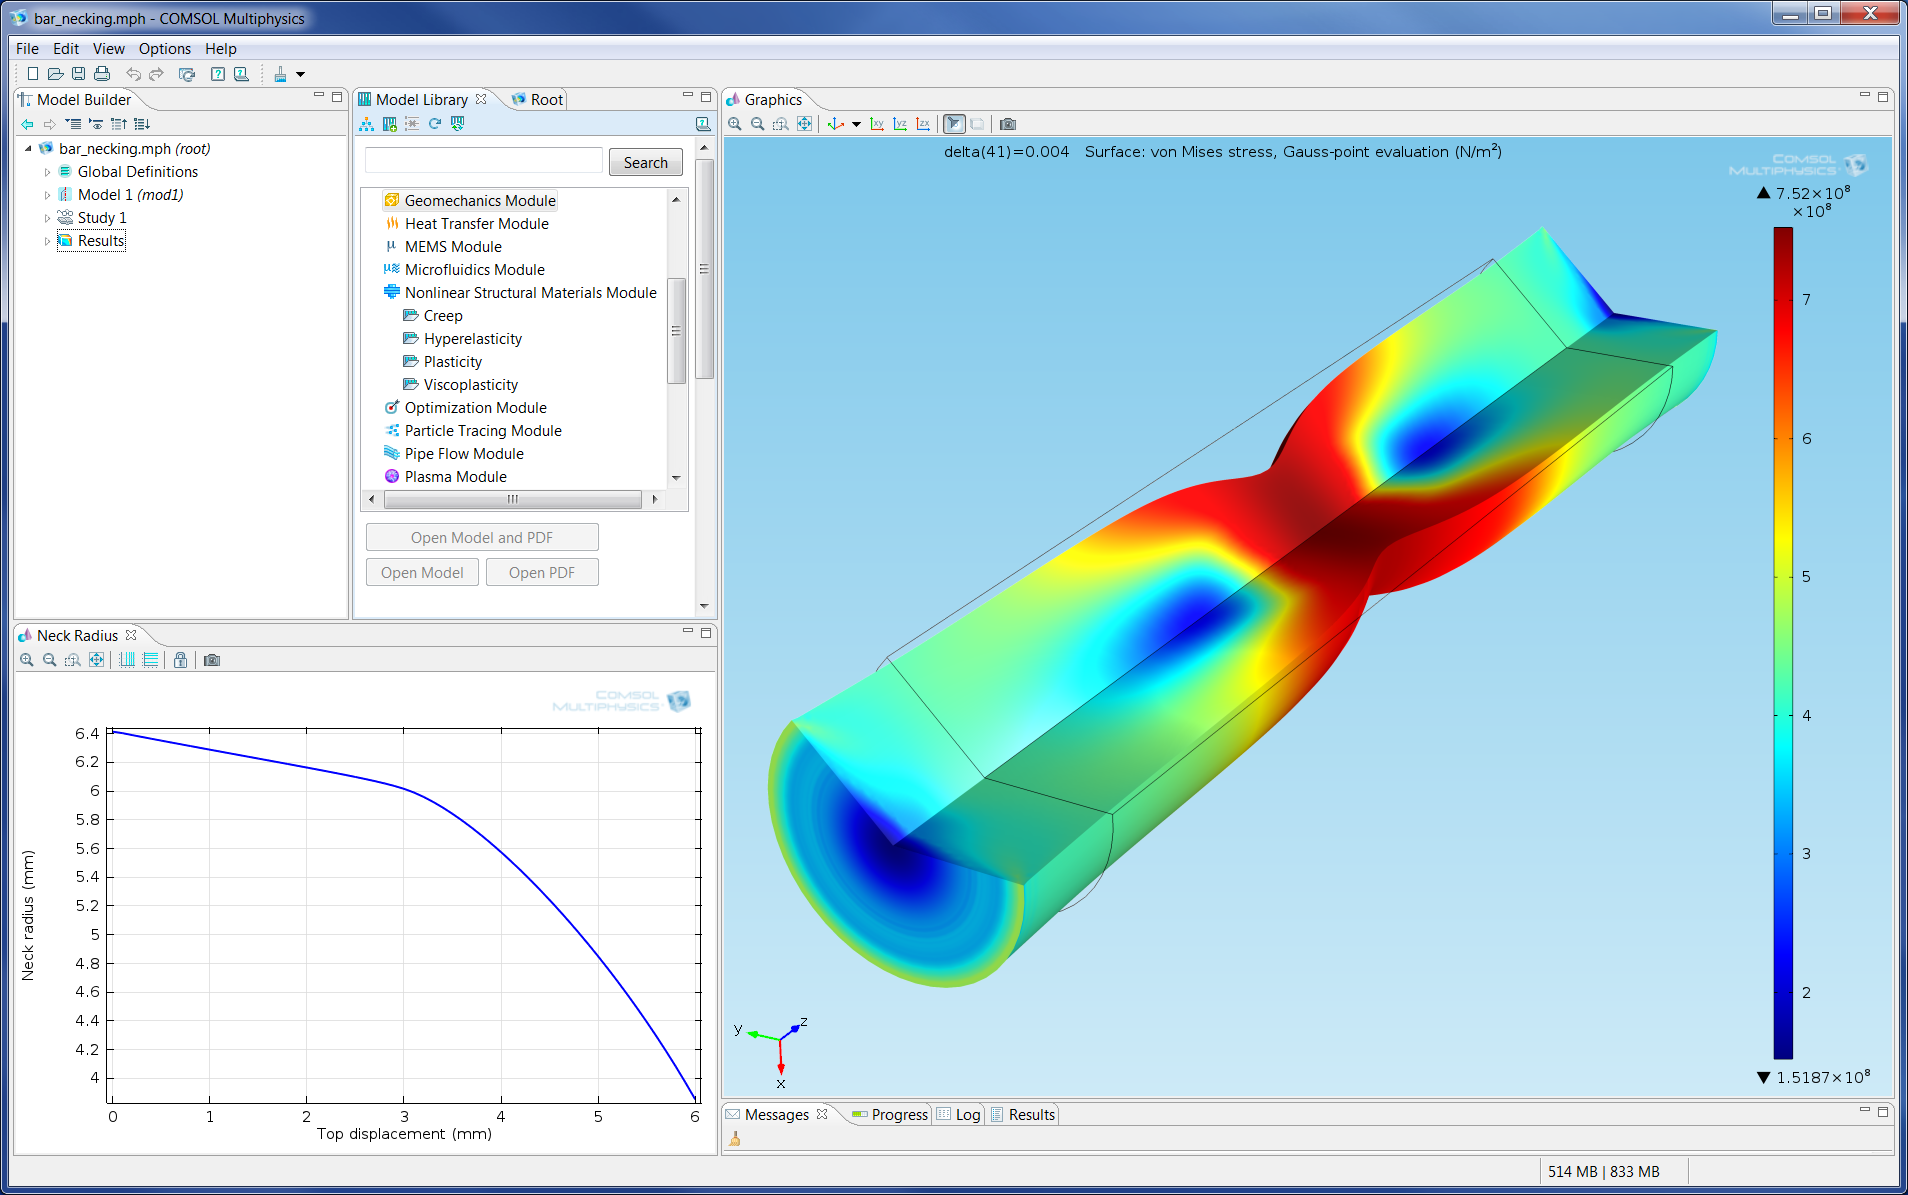The image size is (1908, 1195).
Task: Switch to the XY view in Graphics
Action: coord(877,124)
